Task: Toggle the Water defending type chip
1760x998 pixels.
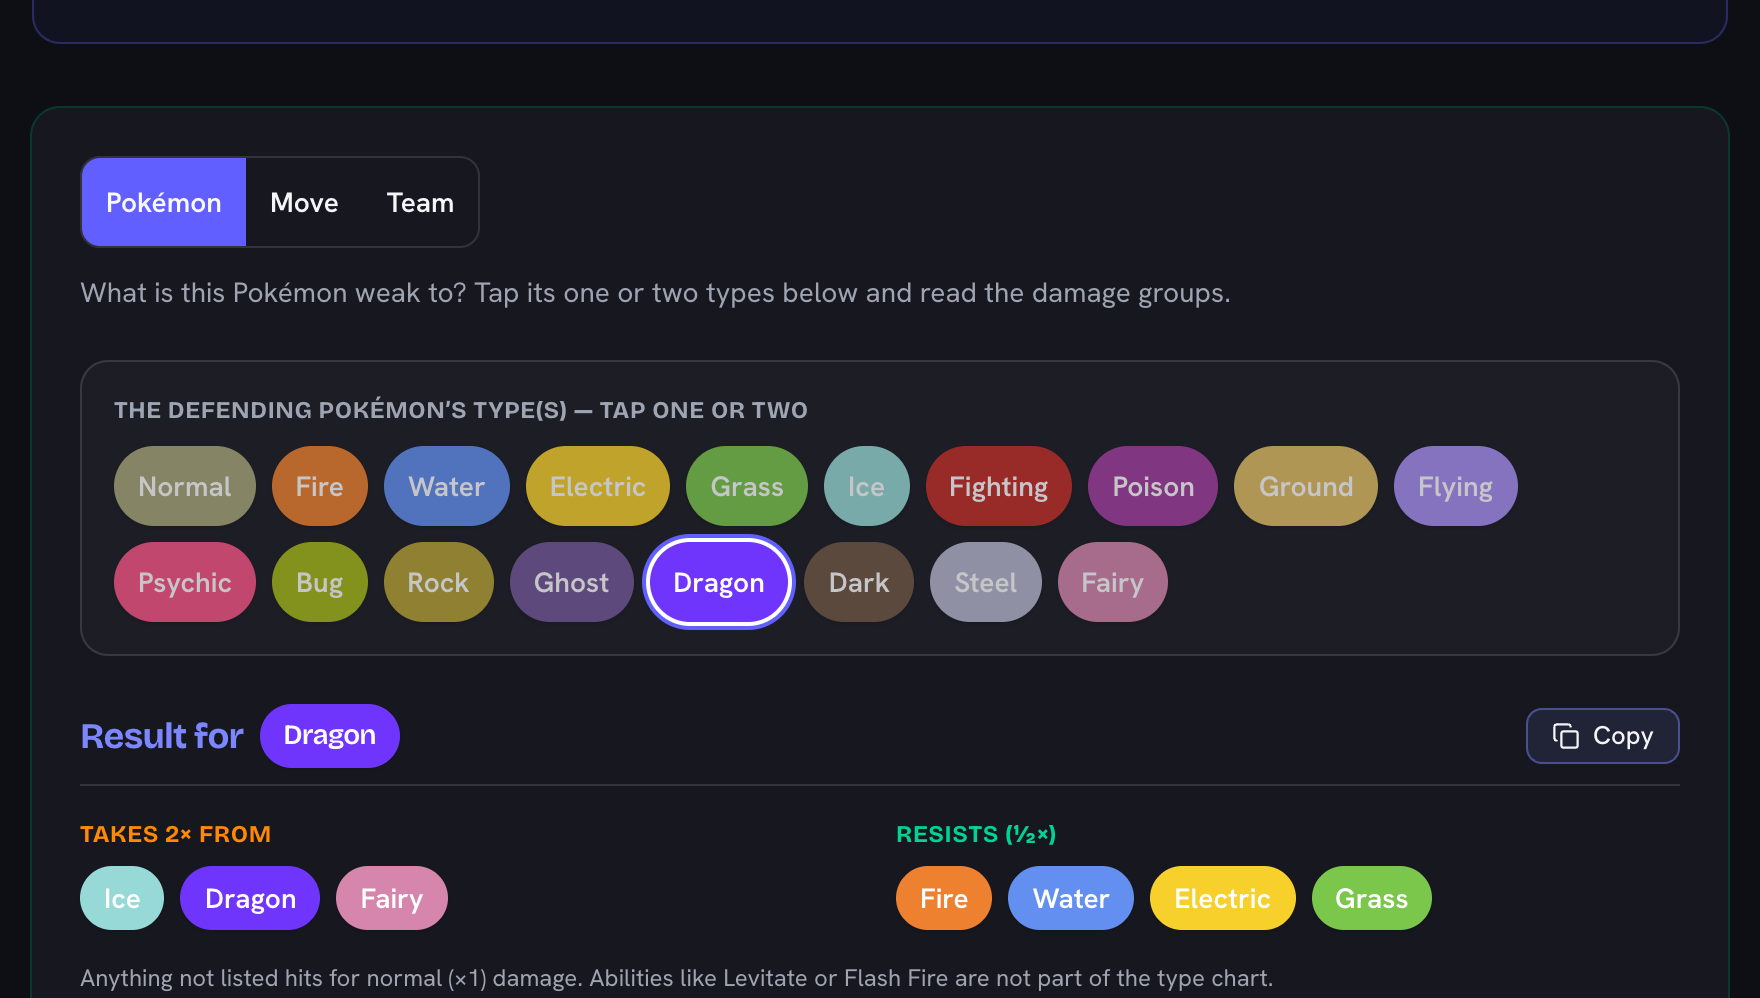Action: [x=447, y=486]
